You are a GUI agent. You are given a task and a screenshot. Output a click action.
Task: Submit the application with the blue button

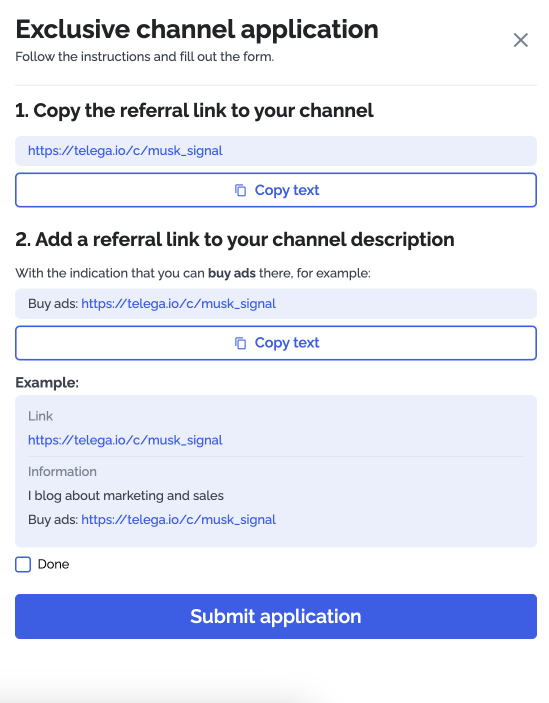(x=276, y=616)
